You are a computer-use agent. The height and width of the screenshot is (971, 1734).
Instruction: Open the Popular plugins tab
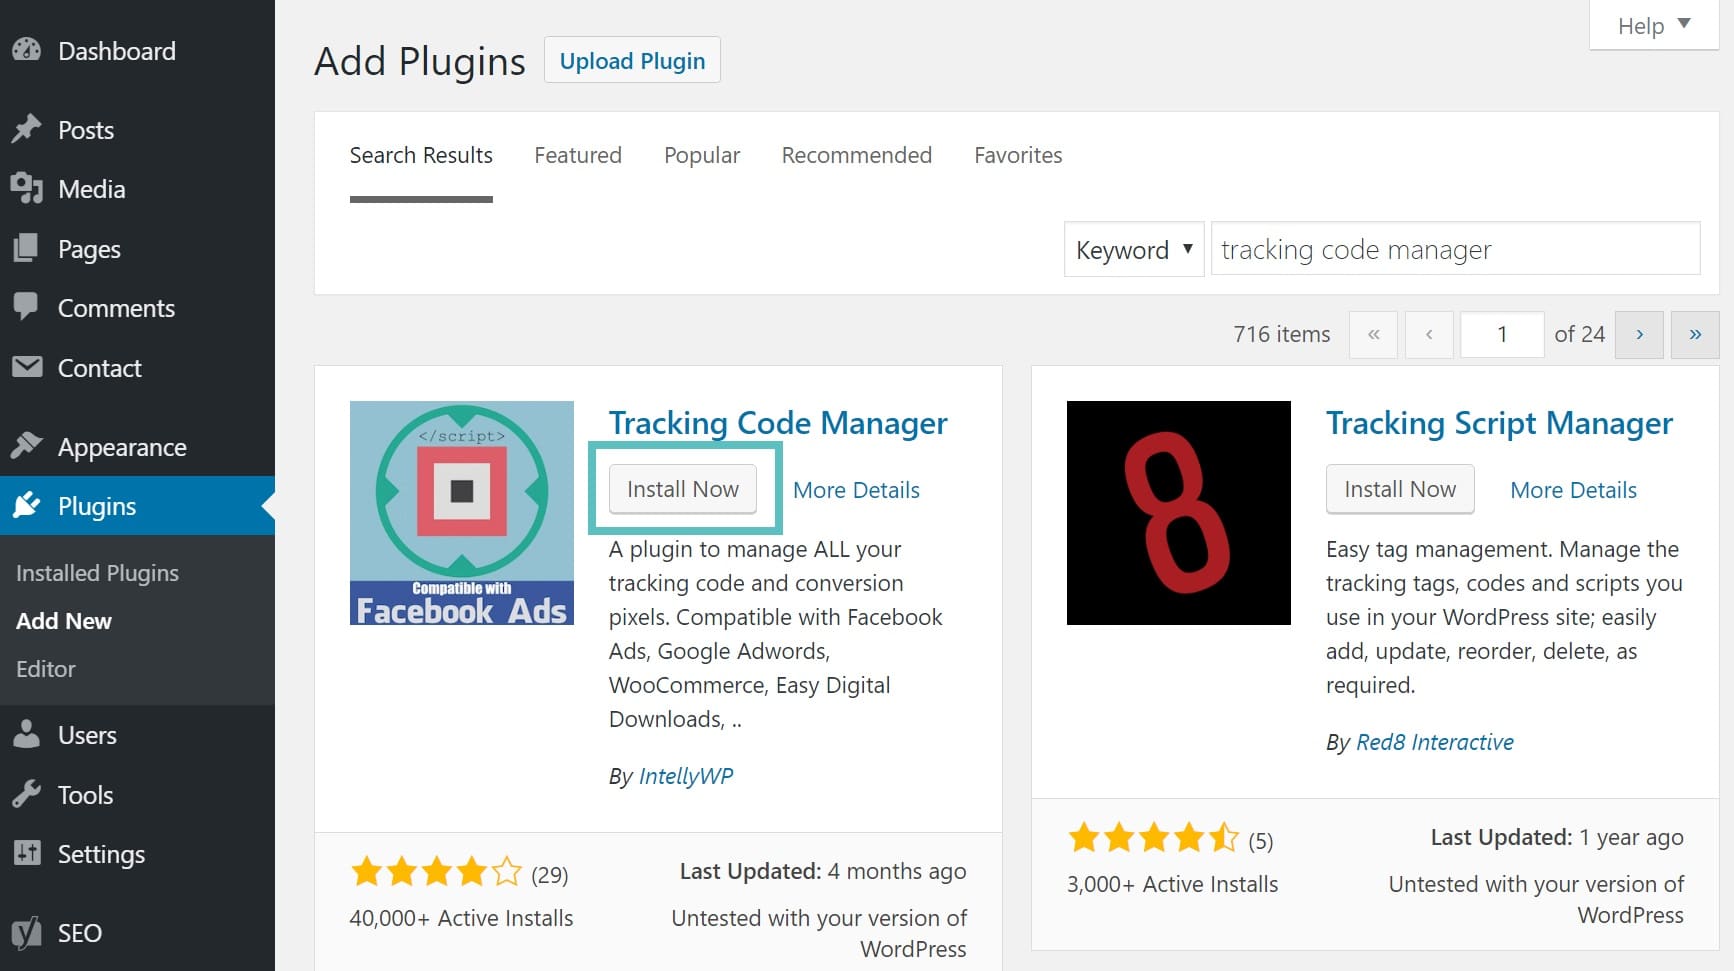(701, 155)
